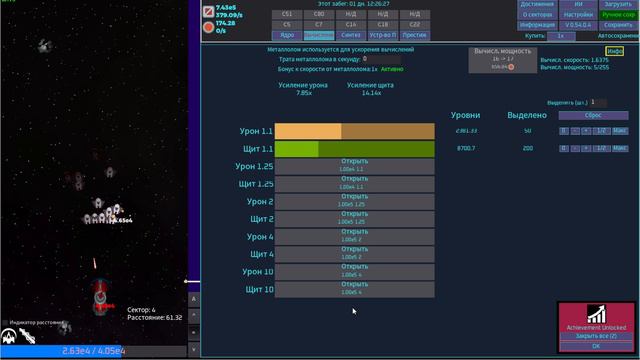The image size is (640, 360).
Task: Open the О секторах page
Action: pyautogui.click(x=537, y=15)
